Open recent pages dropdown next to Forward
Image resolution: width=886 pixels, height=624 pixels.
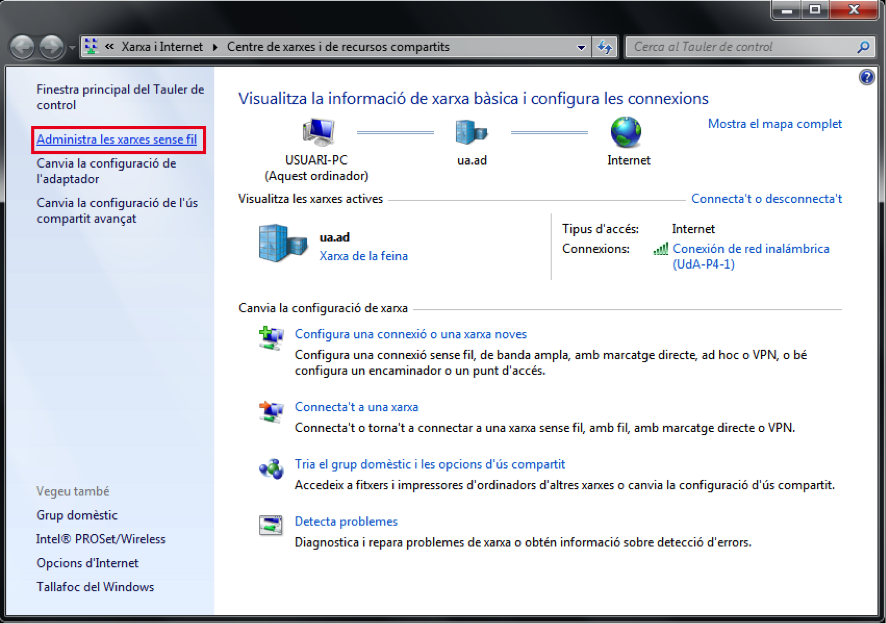click(72, 47)
